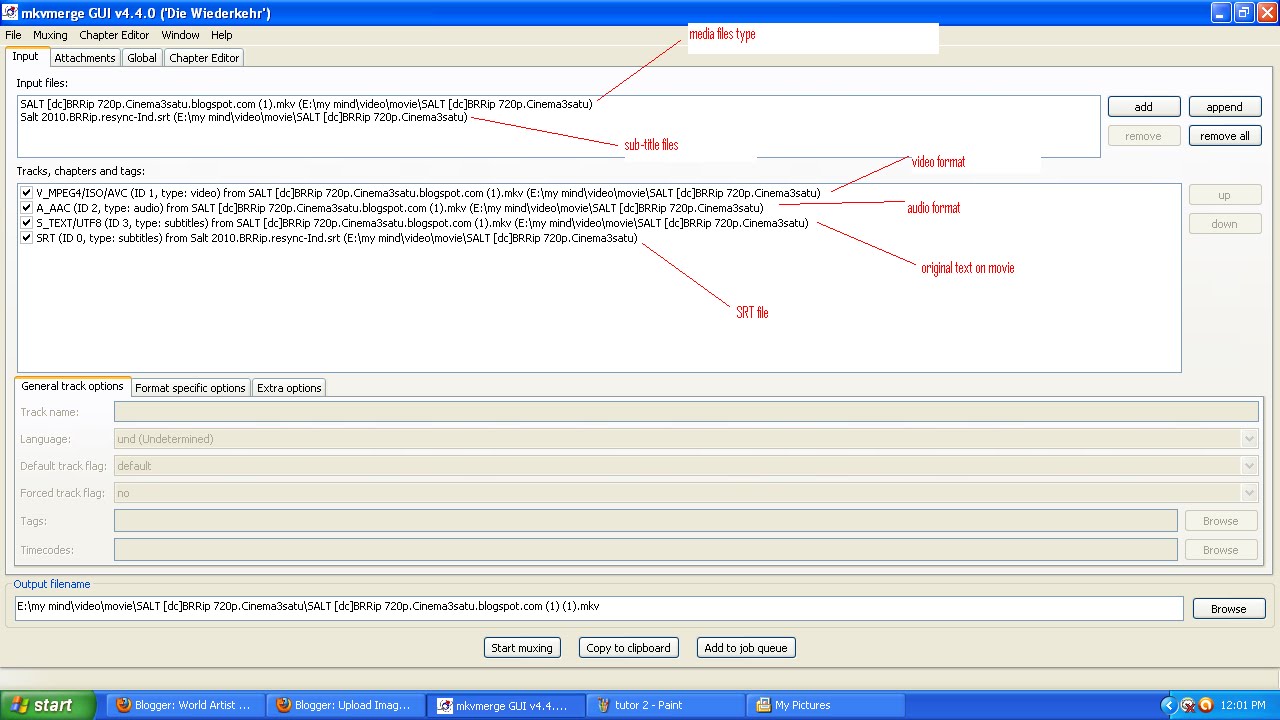This screenshot has height=720, width=1280.
Task: Click Add to job queue button
Action: pos(746,648)
